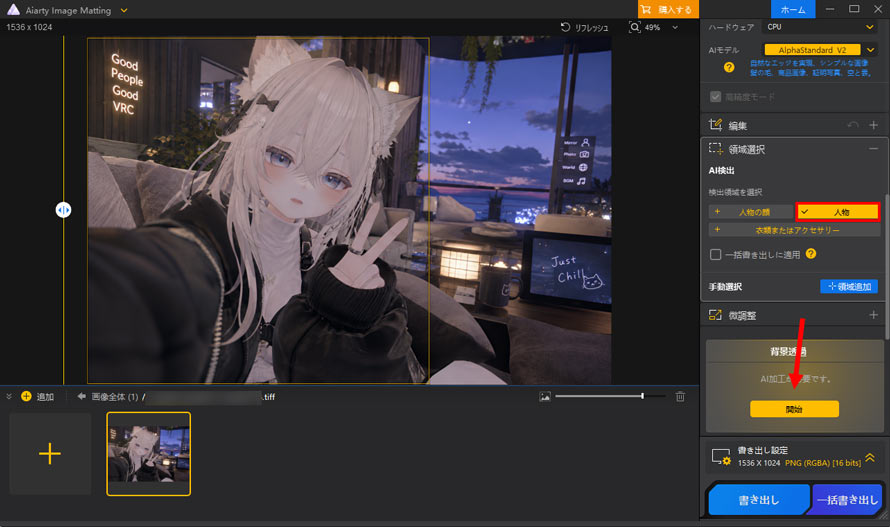Image resolution: width=890 pixels, height=527 pixels.
Task: Click the yellow 追加 plus icon
Action: pyautogui.click(x=26, y=396)
